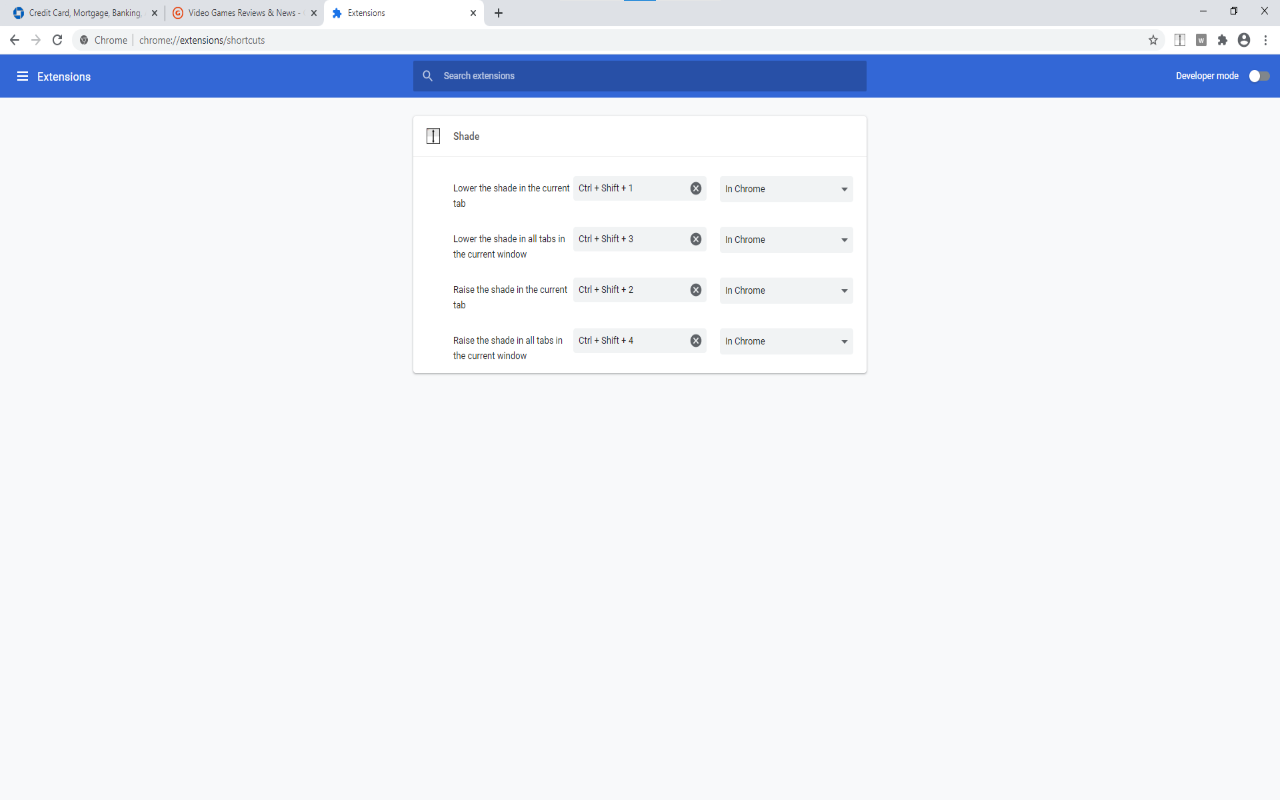Click the search magnifier icon
The width and height of the screenshot is (1280, 800).
[x=428, y=76]
